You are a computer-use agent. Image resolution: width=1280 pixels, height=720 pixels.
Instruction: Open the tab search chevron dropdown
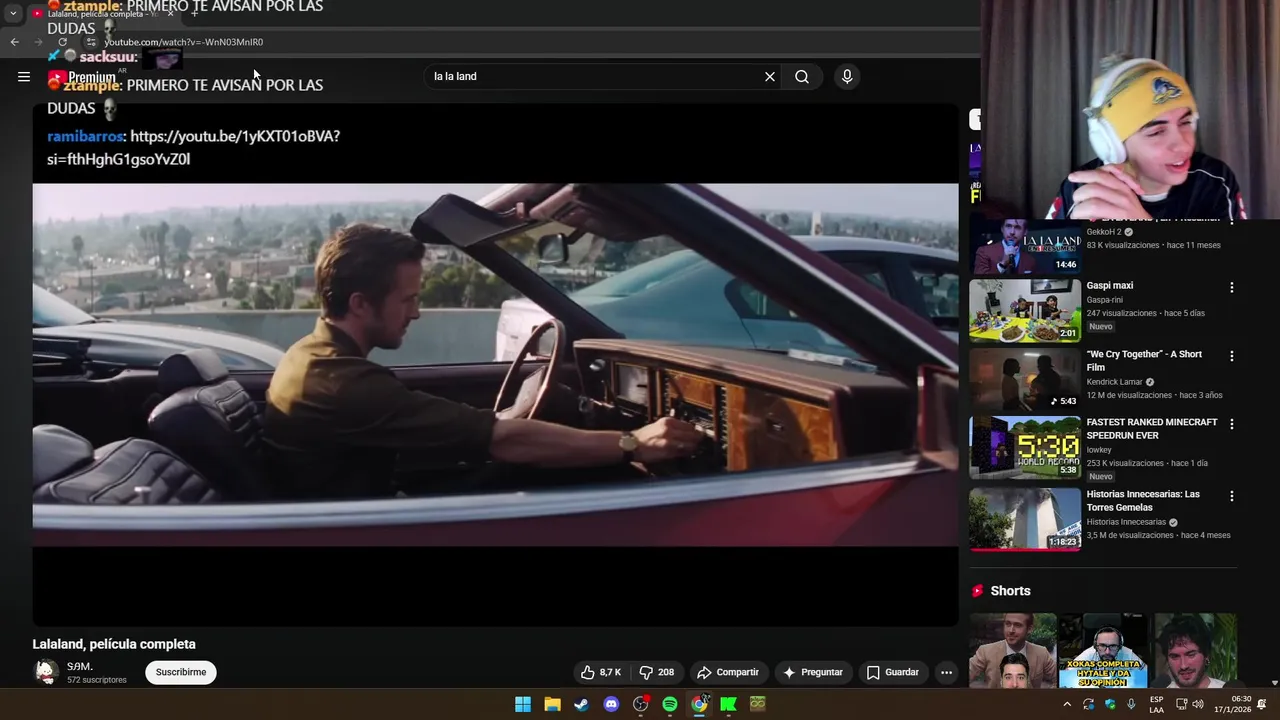pos(13,14)
